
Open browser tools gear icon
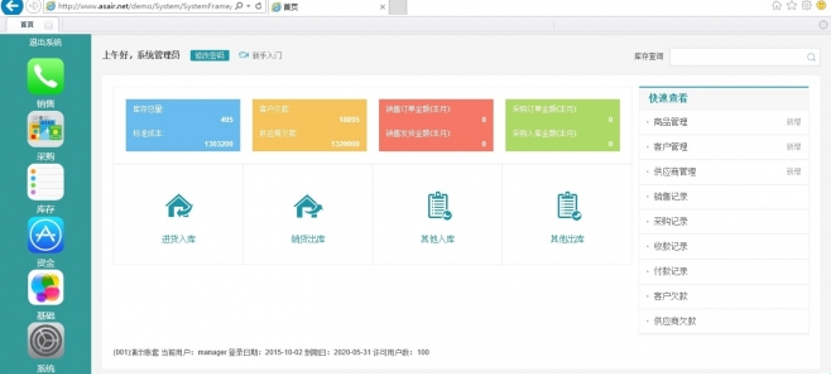pos(807,6)
